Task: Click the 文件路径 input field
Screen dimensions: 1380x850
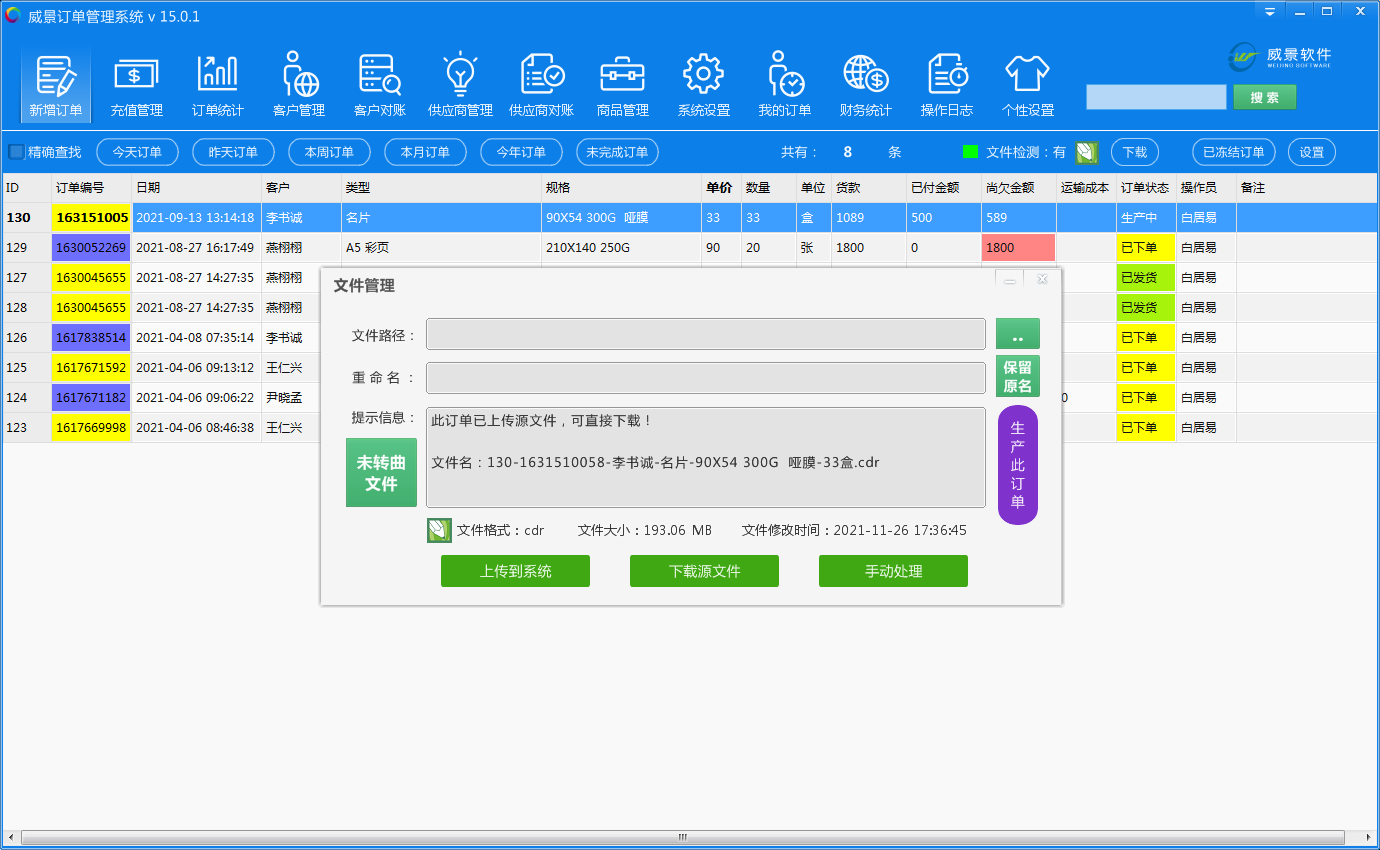Action: tap(705, 334)
